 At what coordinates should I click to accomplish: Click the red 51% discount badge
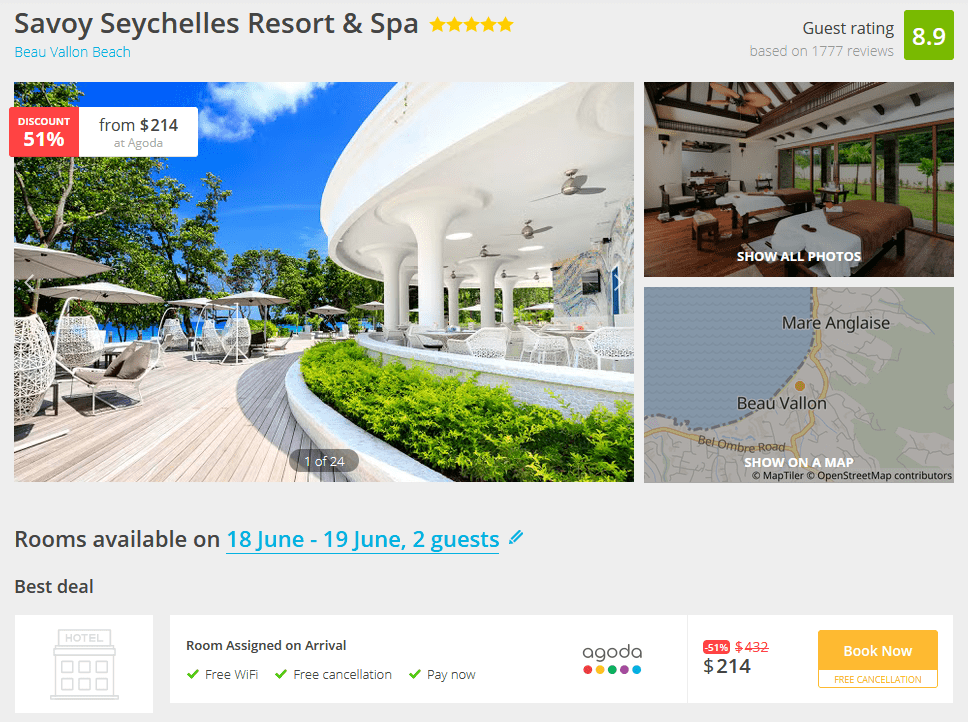tap(44, 131)
